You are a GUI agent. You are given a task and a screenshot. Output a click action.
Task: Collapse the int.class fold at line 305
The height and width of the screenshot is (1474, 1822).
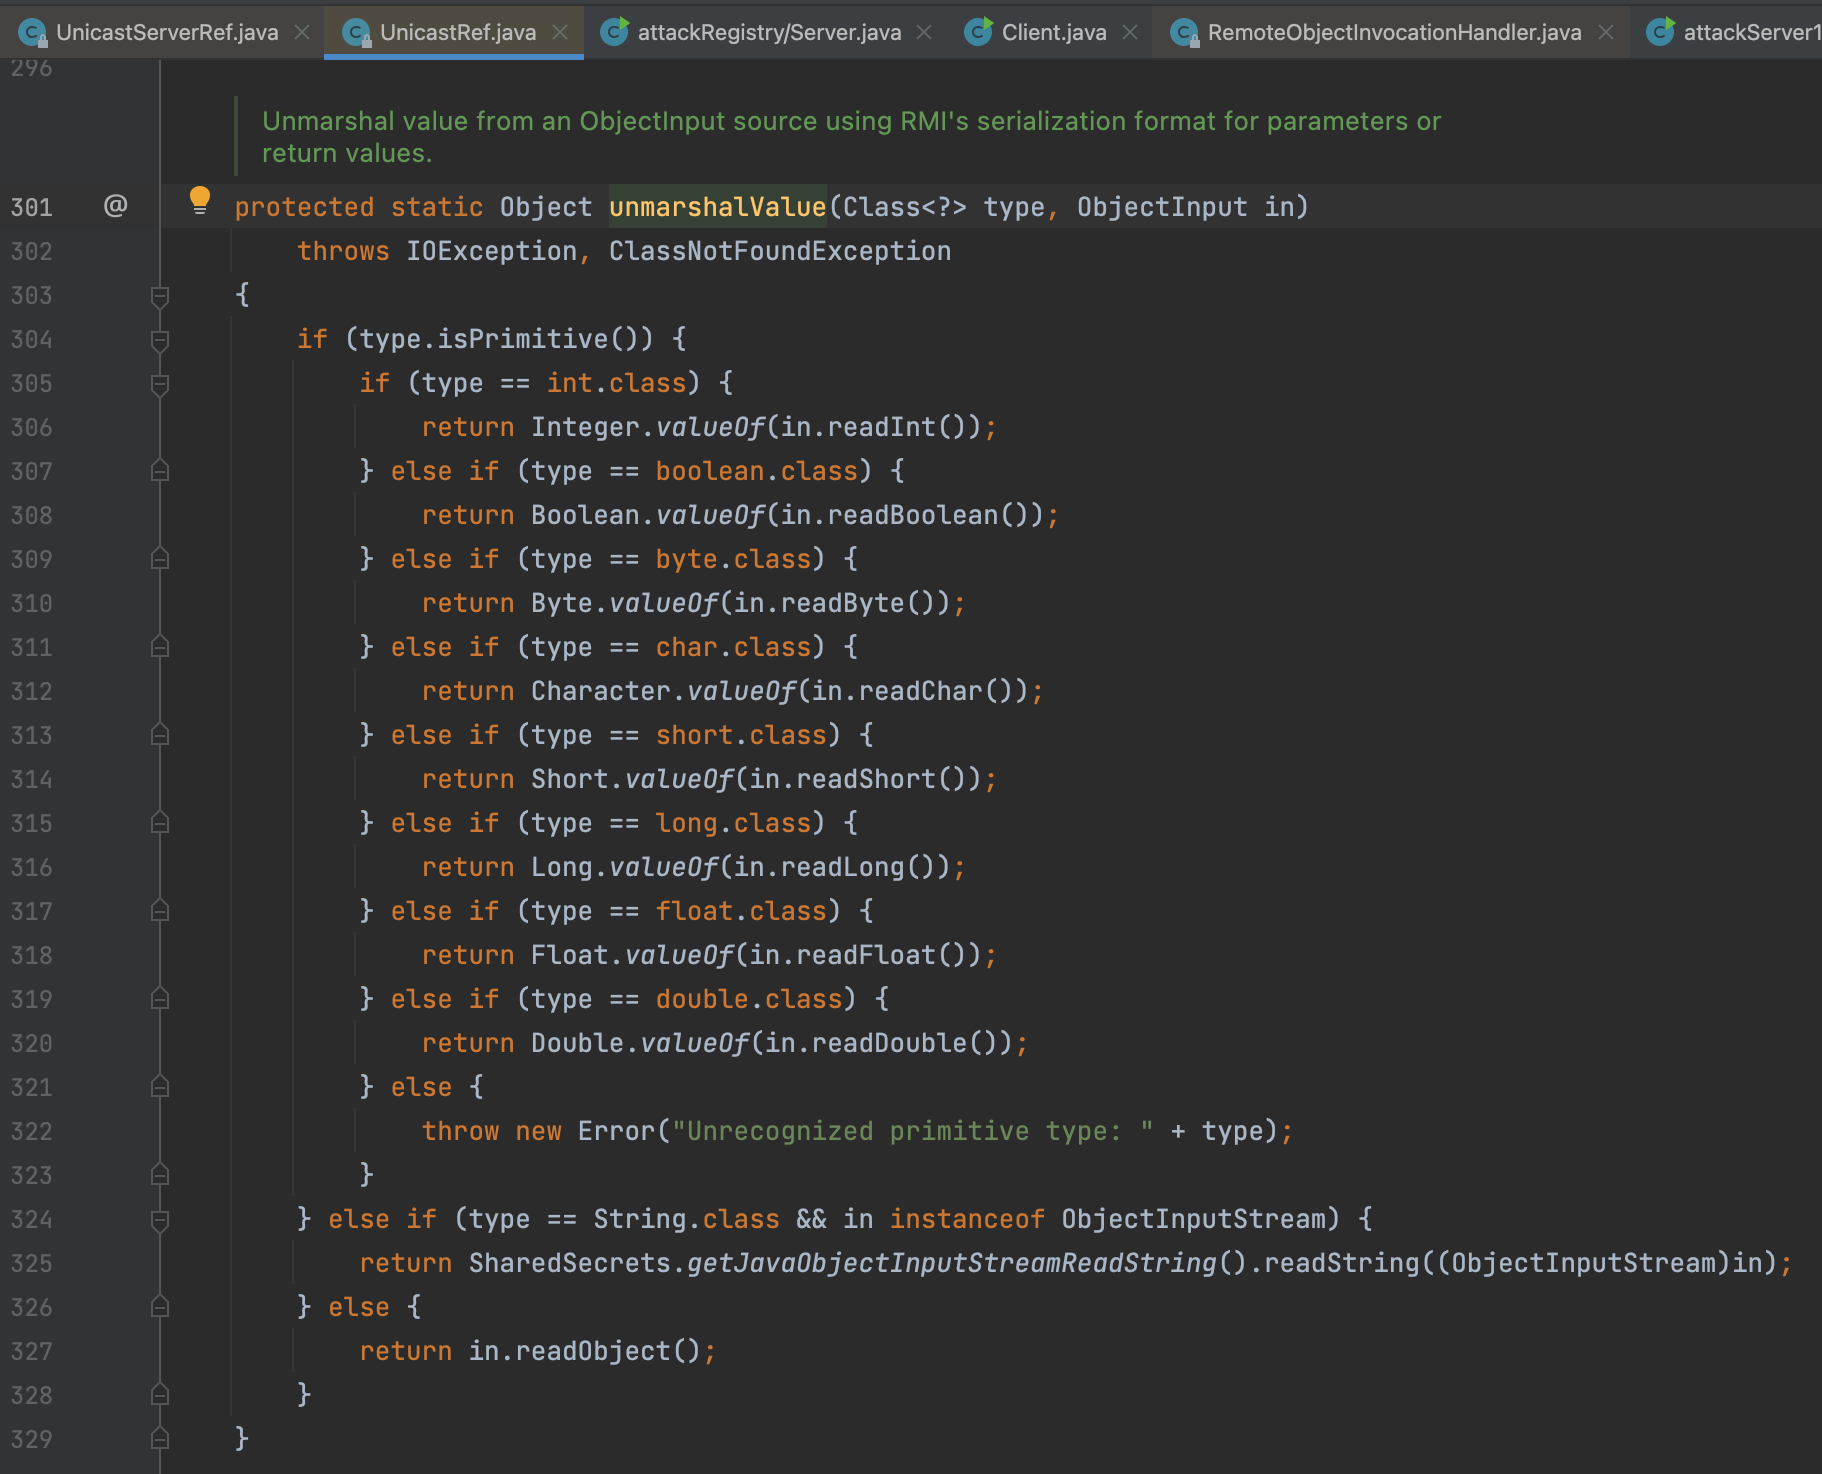point(160,384)
